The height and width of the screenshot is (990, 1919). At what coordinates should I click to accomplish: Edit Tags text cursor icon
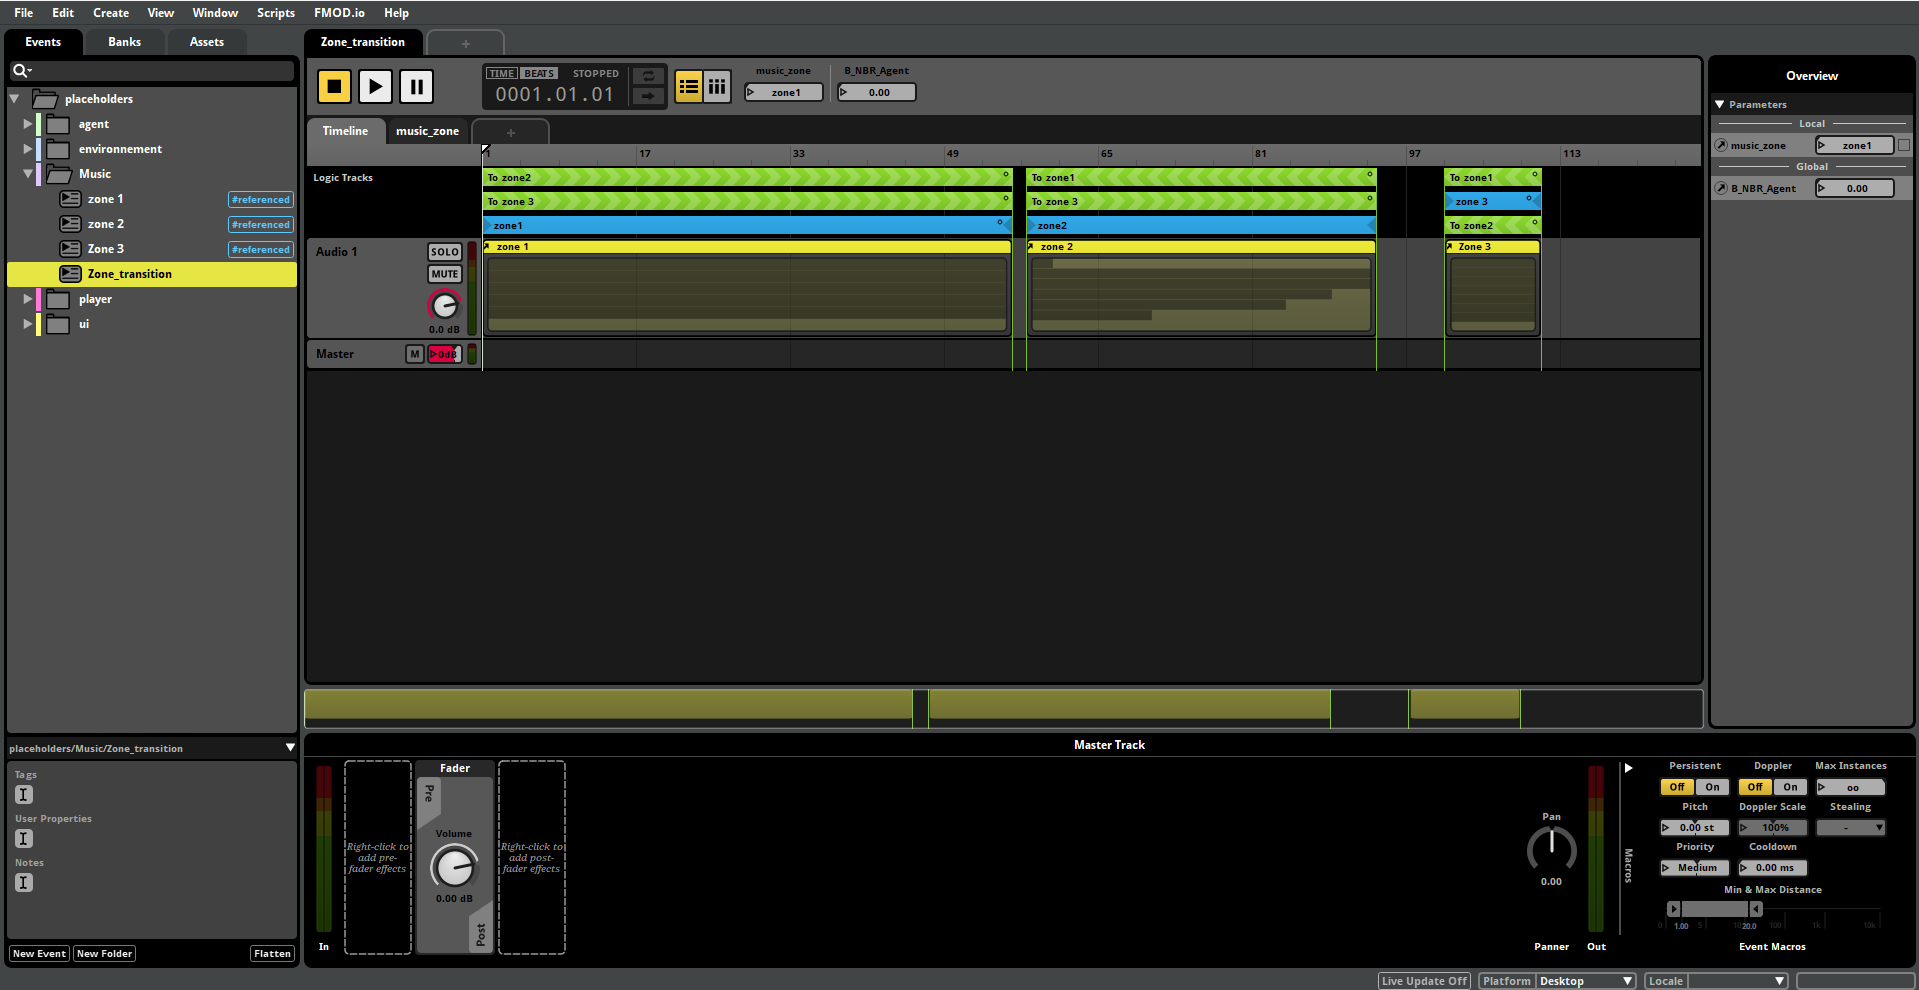[x=24, y=795]
